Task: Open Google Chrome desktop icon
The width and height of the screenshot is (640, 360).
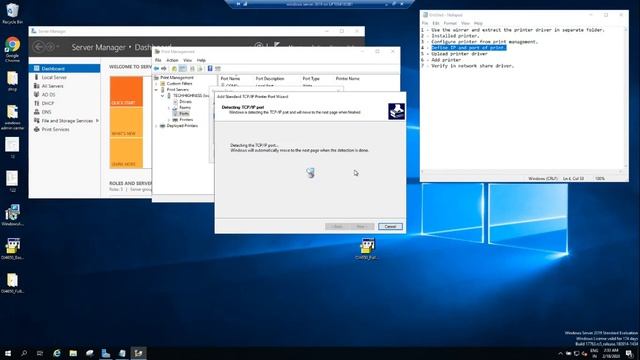Action: click(x=12, y=49)
